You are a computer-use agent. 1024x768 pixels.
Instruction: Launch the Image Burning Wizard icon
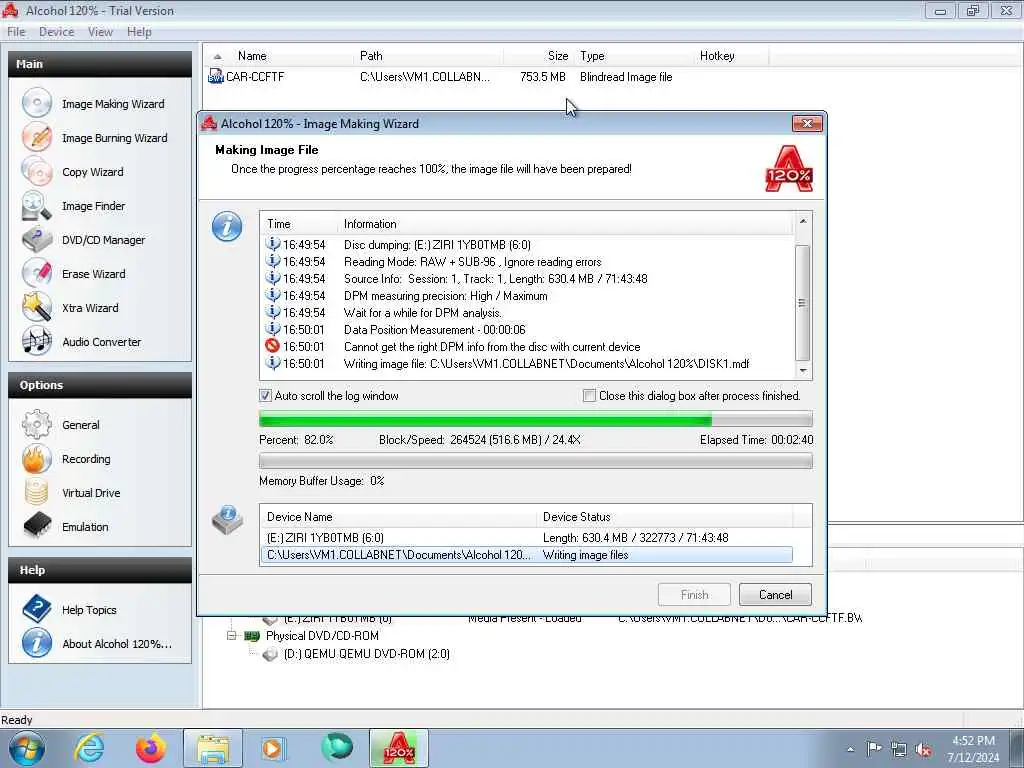(x=37, y=137)
